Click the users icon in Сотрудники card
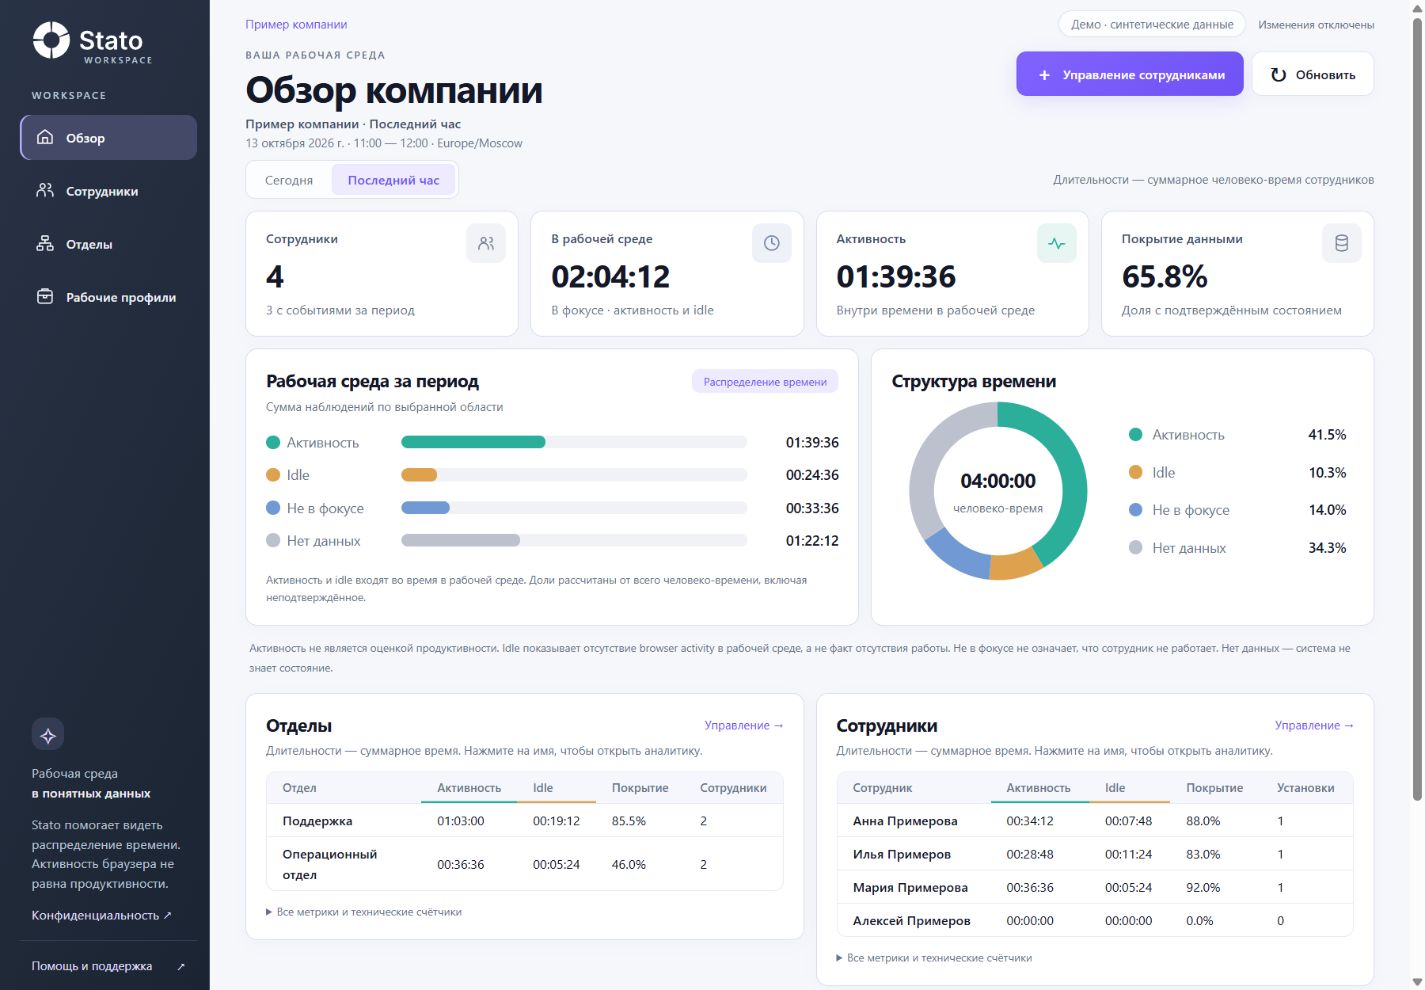Screen dimensions: 1425x990 [x=486, y=243]
